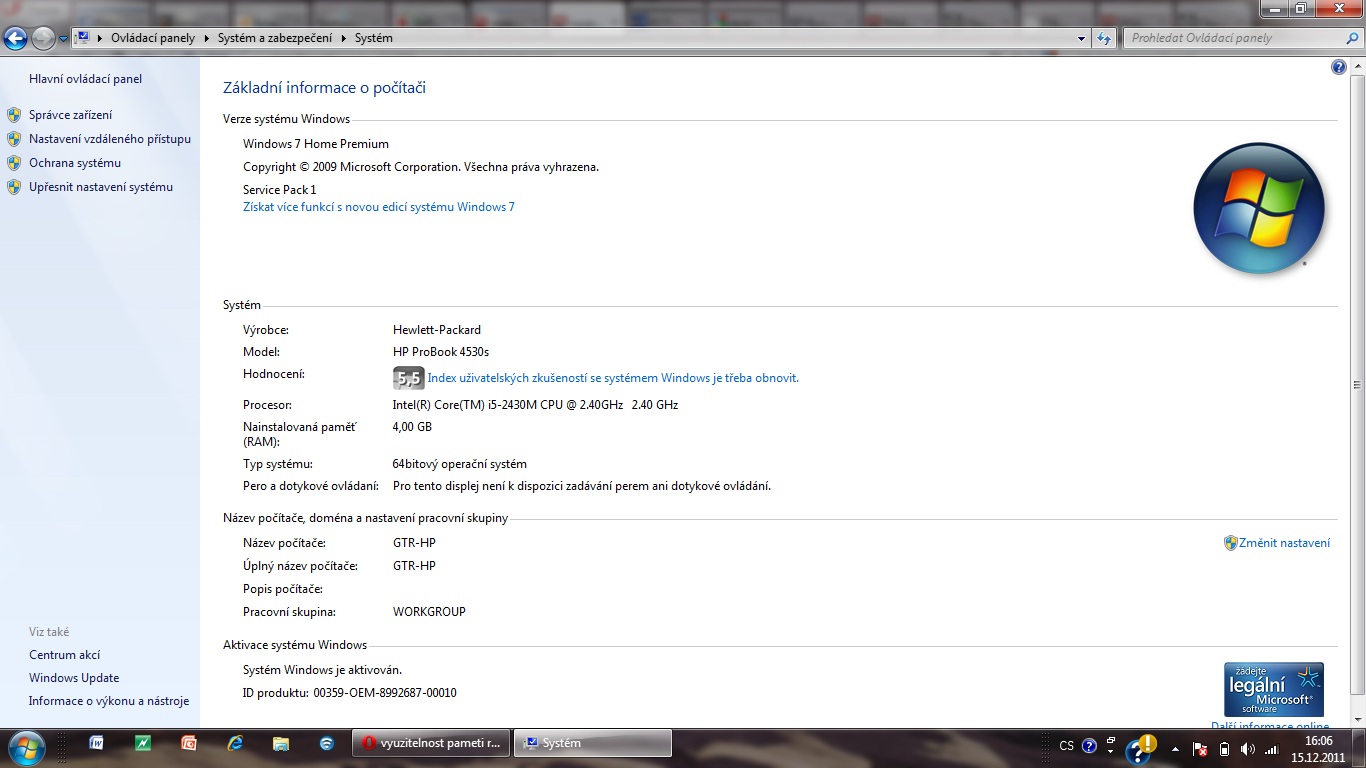The width and height of the screenshot is (1366, 768).
Task: Open the Index uživatelských zkušeností link
Action: pyautogui.click(x=613, y=378)
